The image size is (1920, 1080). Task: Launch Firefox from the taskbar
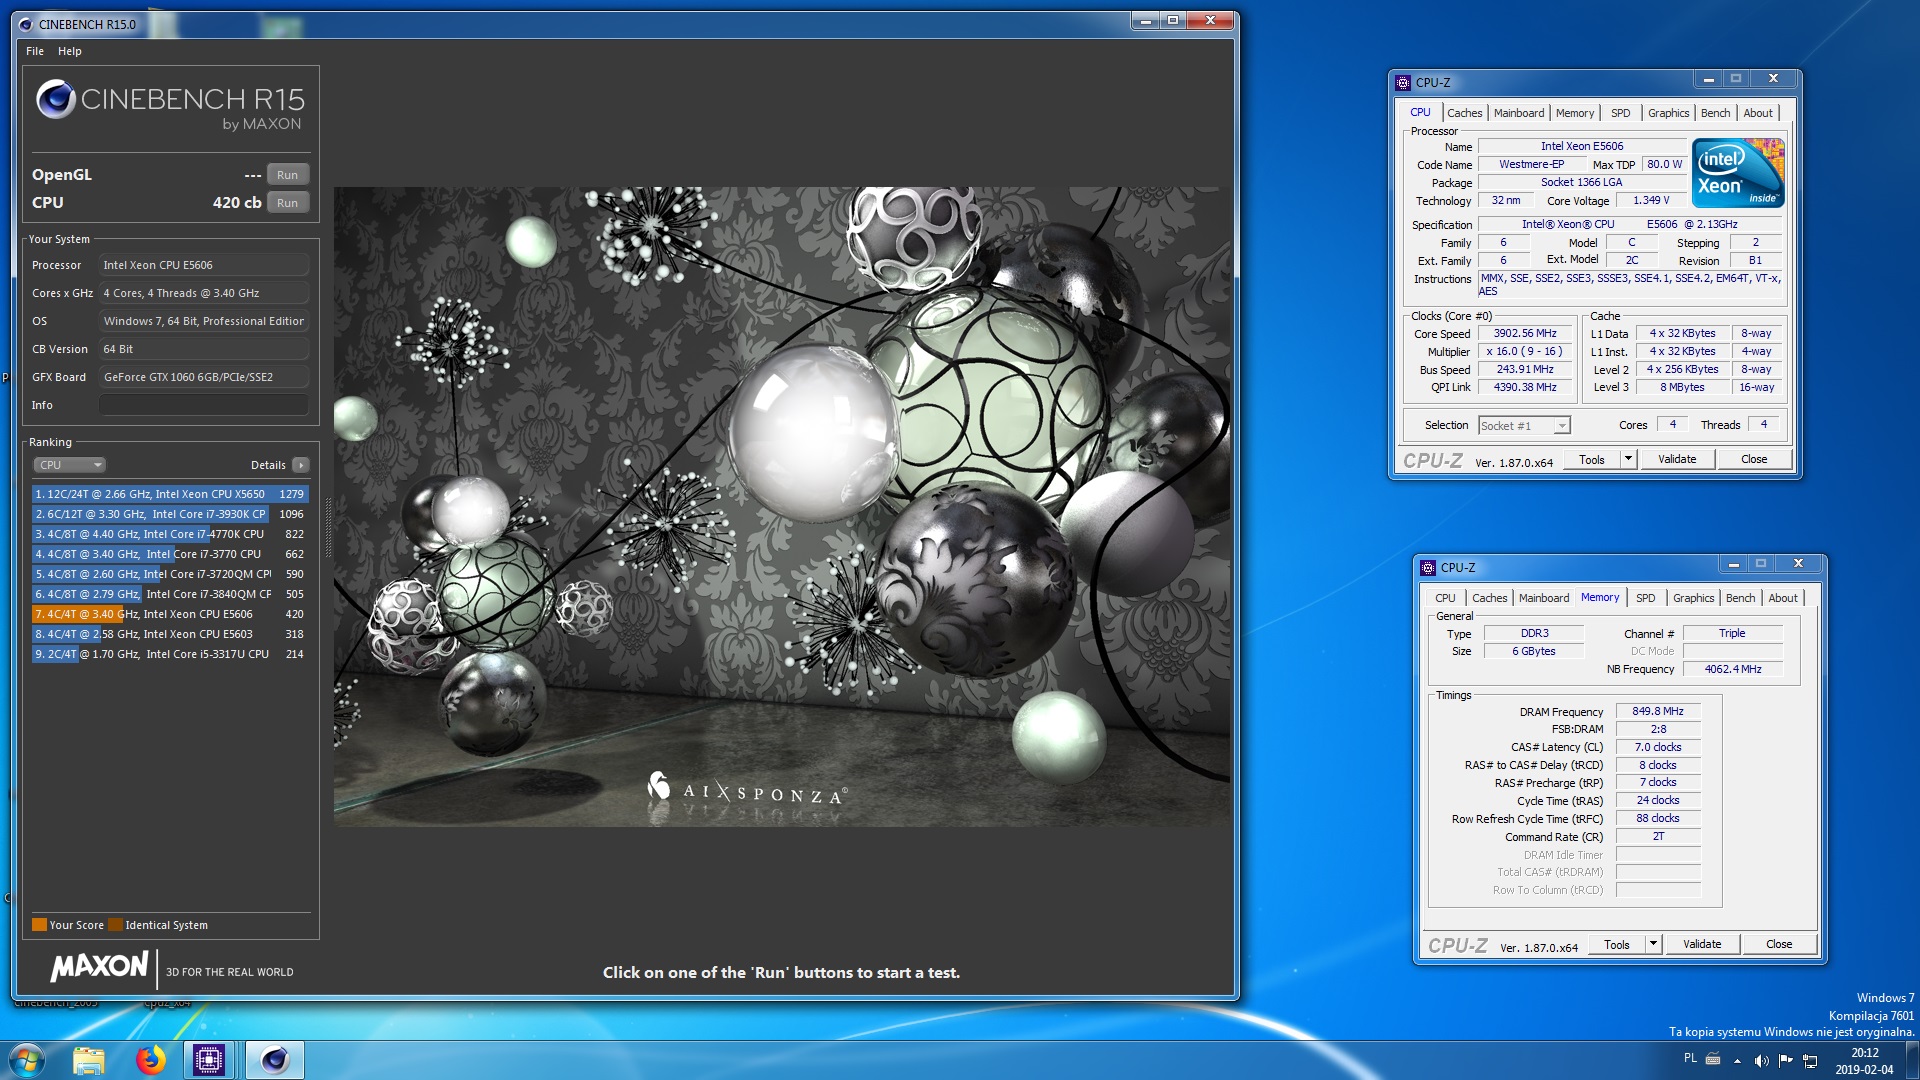click(x=151, y=1060)
